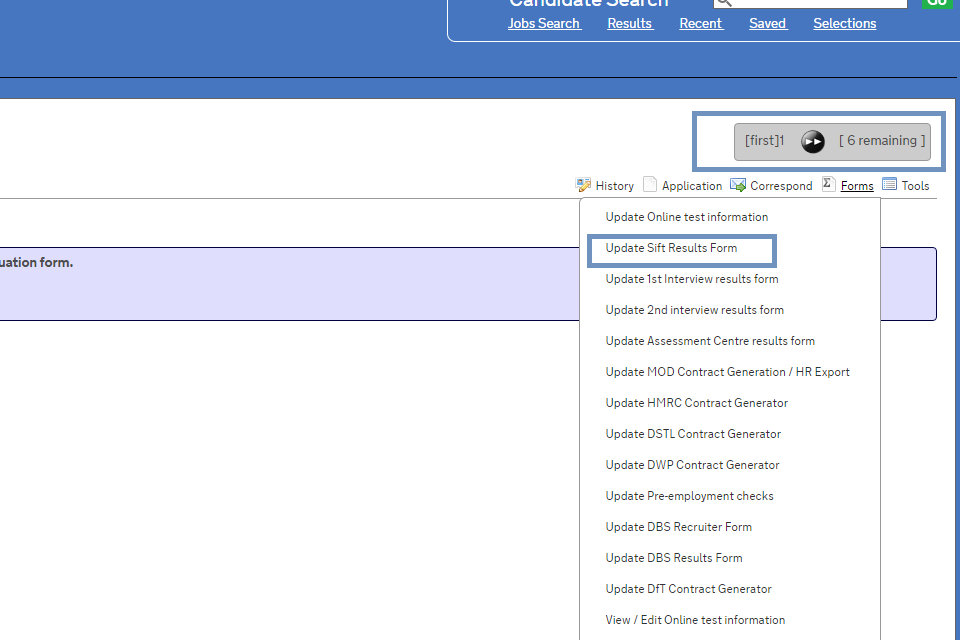Viewport: 960px width, 640px height.
Task: Open the Saved link
Action: 768,23
